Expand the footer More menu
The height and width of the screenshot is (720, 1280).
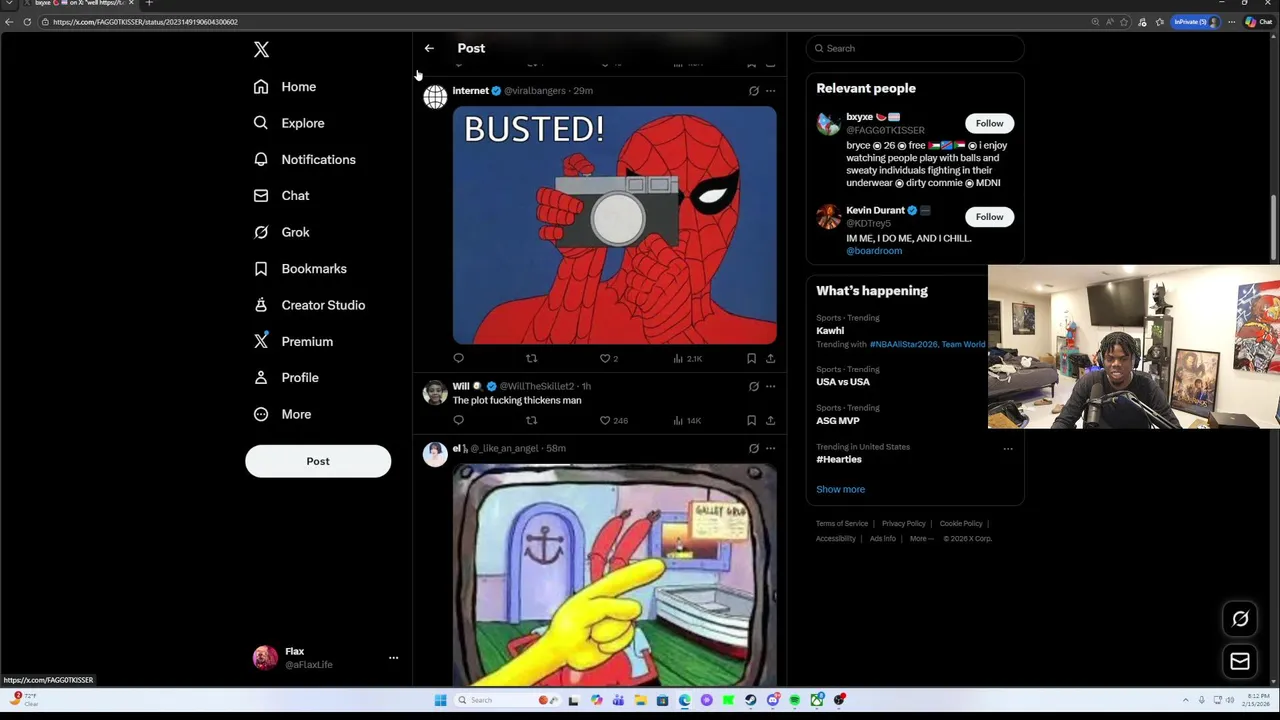point(921,539)
